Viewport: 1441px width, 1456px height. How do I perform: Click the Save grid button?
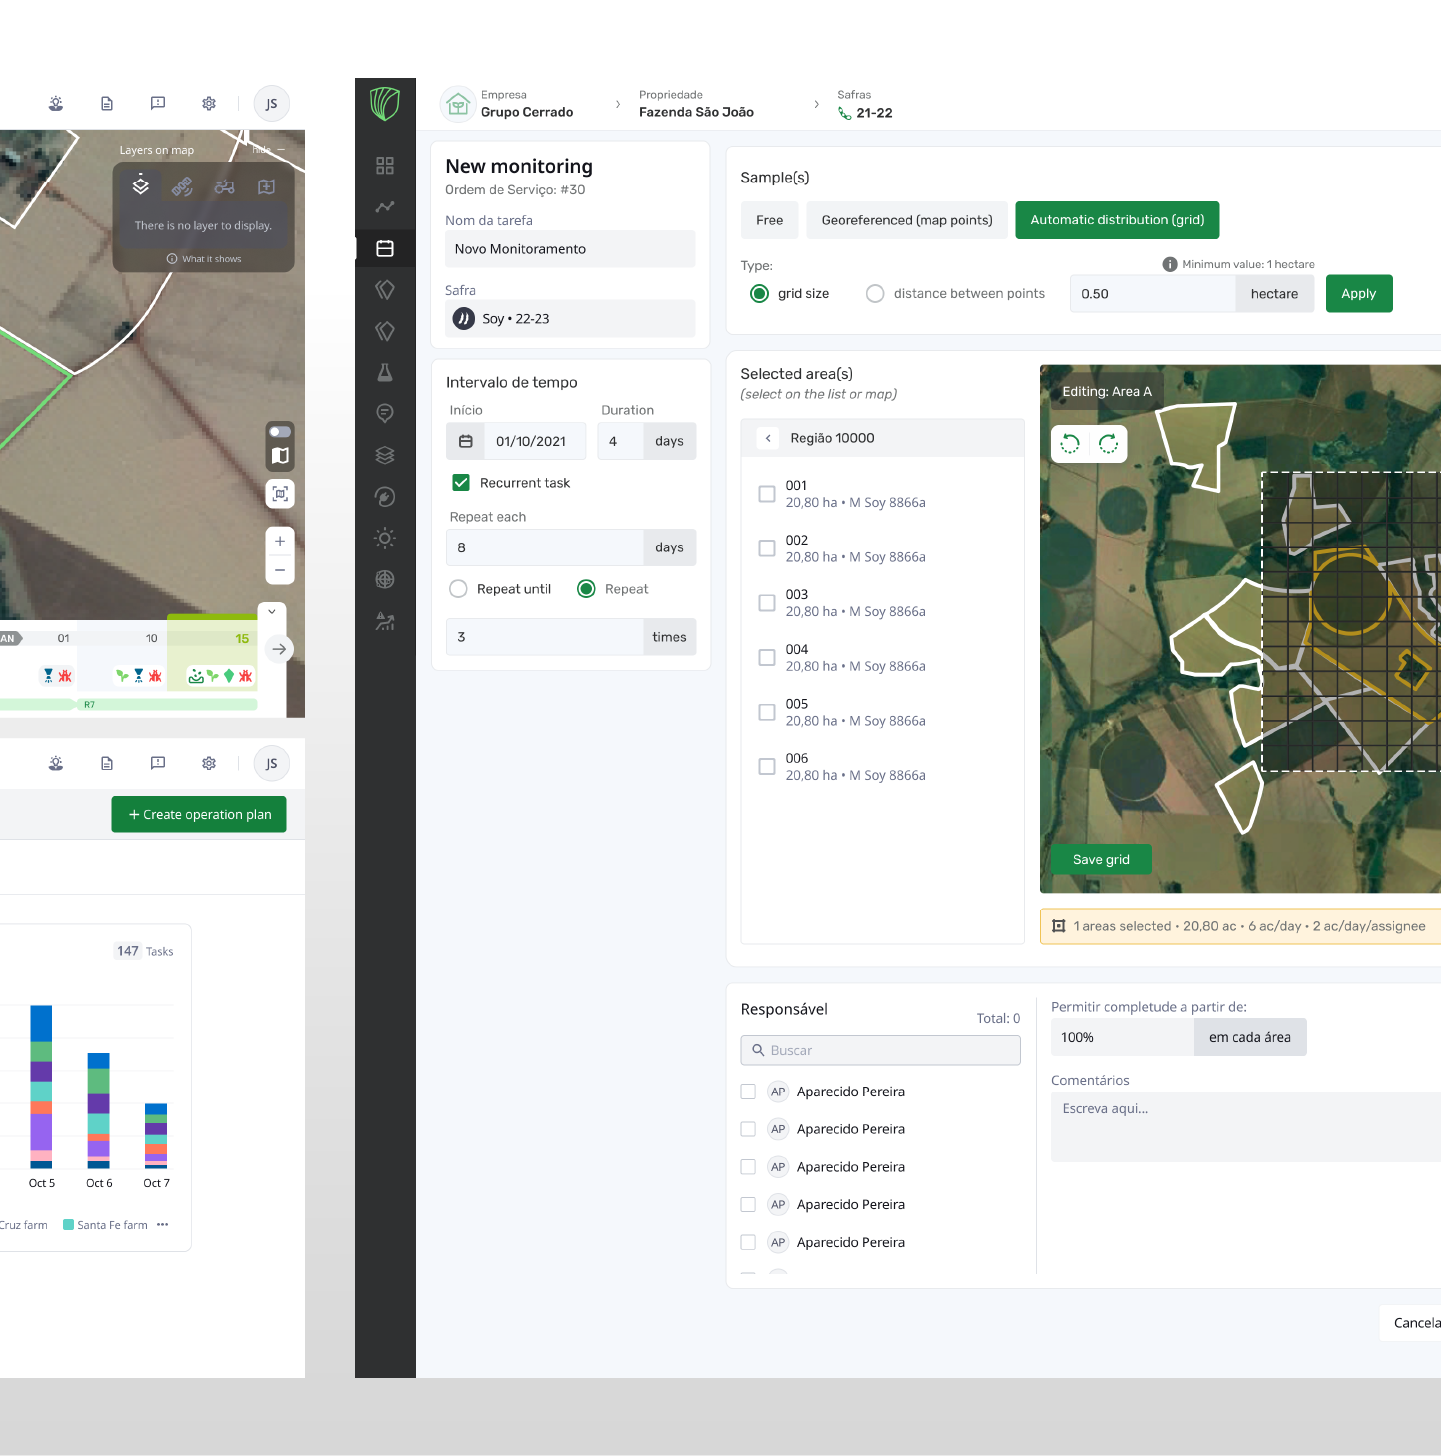[x=1100, y=860]
